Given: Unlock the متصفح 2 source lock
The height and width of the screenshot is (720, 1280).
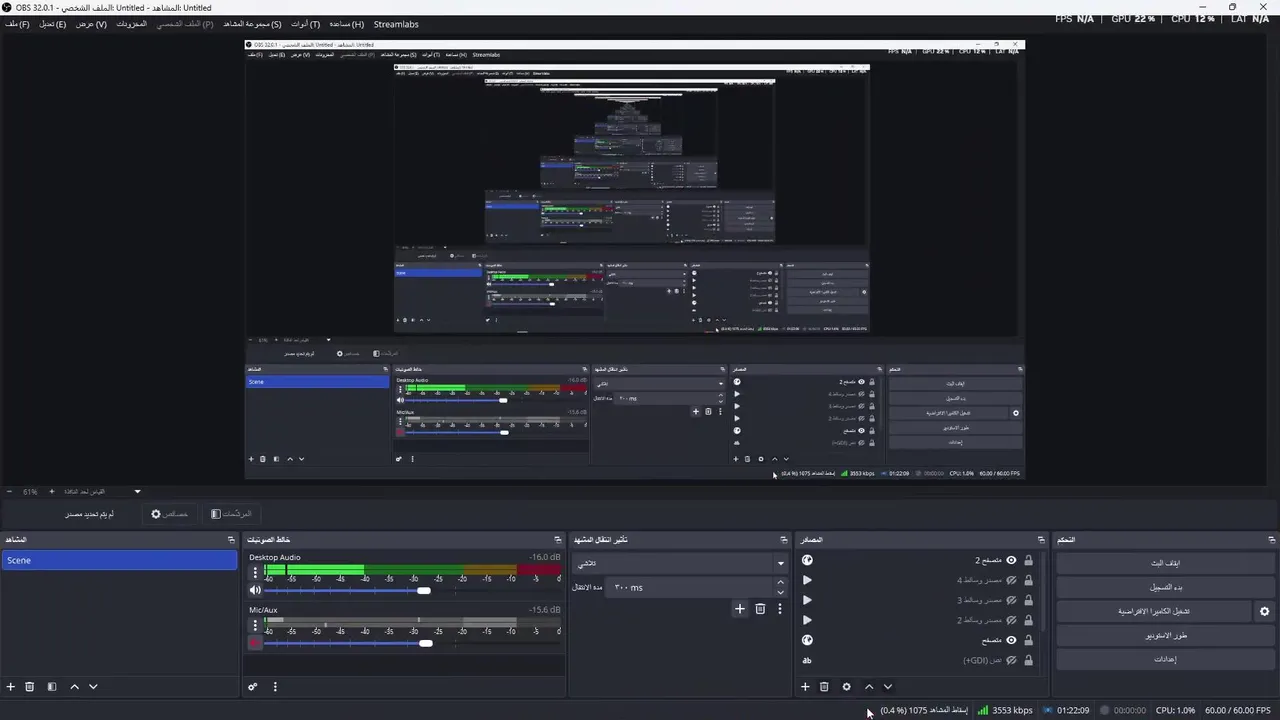Looking at the screenshot, I should pyautogui.click(x=1028, y=560).
